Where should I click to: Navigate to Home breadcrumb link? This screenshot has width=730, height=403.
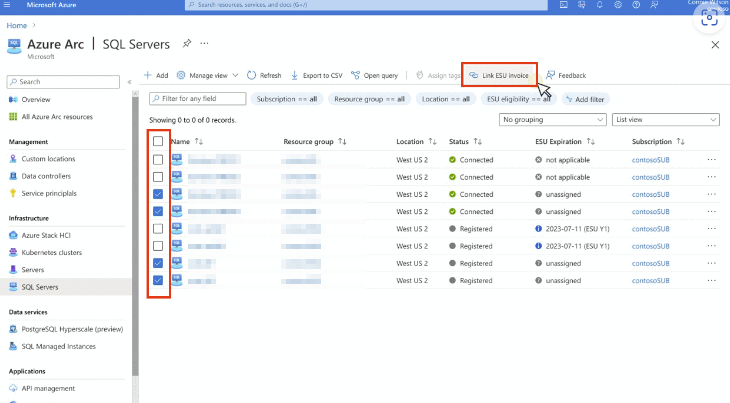[17, 25]
